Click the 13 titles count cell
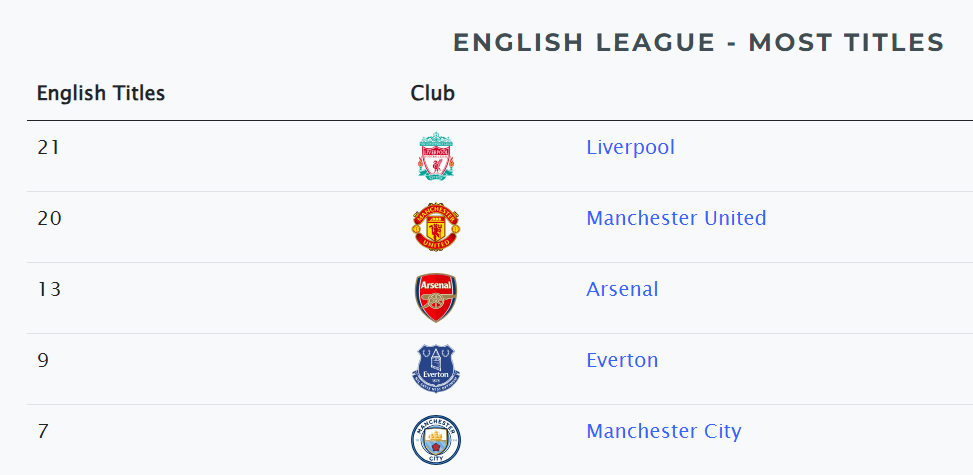 [x=49, y=289]
